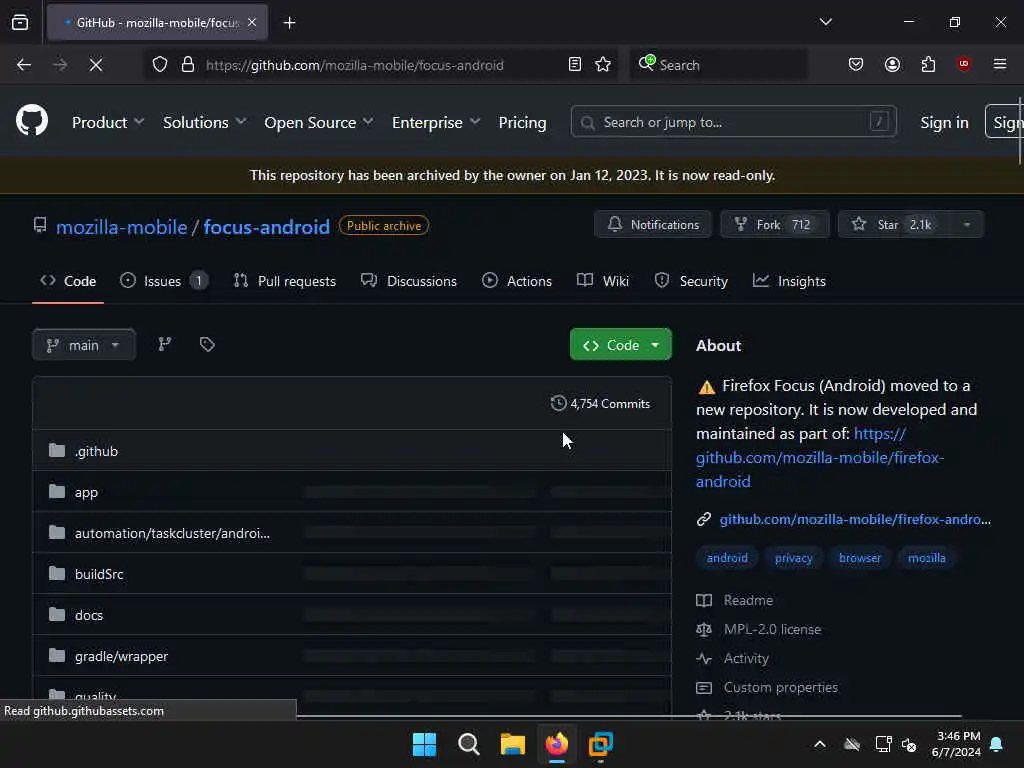Click the site security padlock icon
The width and height of the screenshot is (1024, 768).
[x=188, y=65]
